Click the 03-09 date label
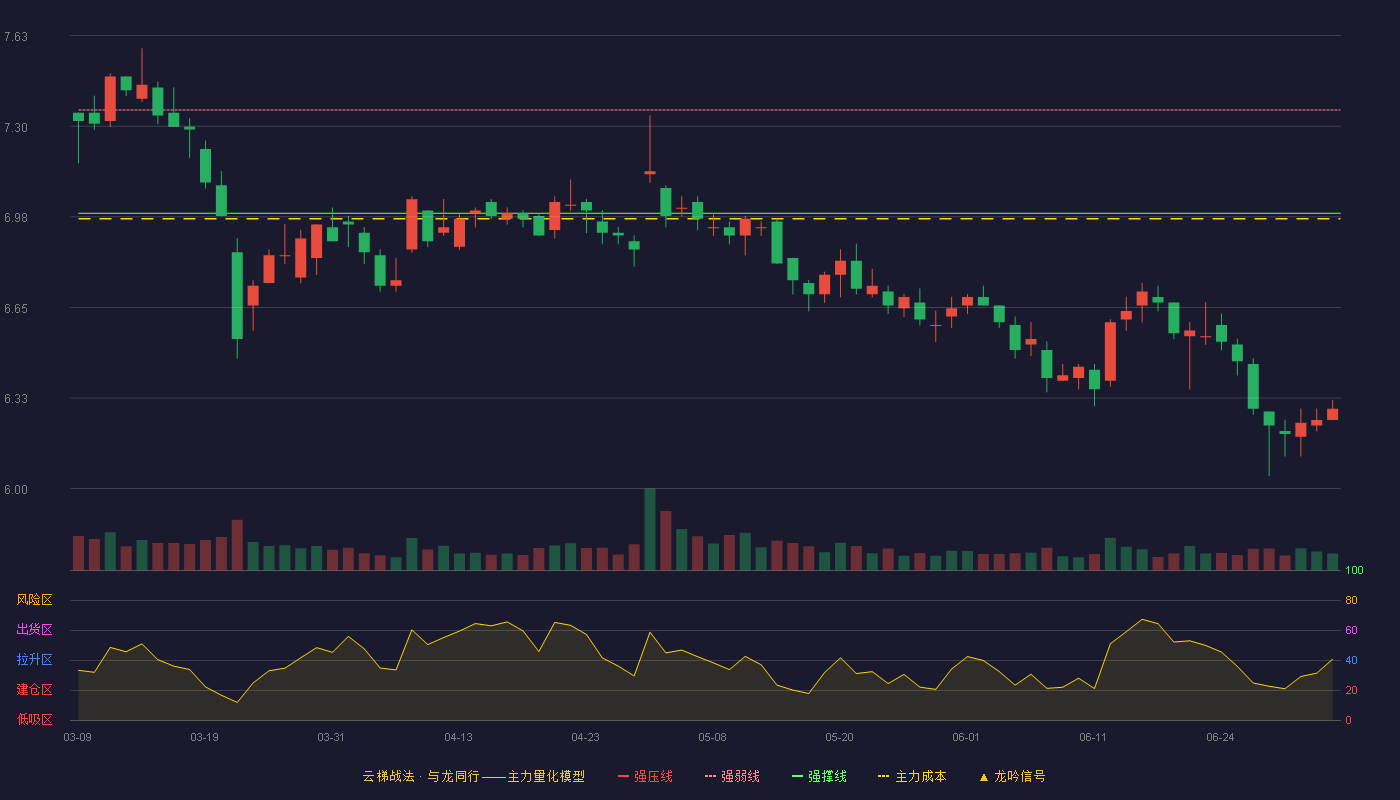Image resolution: width=1400 pixels, height=800 pixels. (78, 737)
